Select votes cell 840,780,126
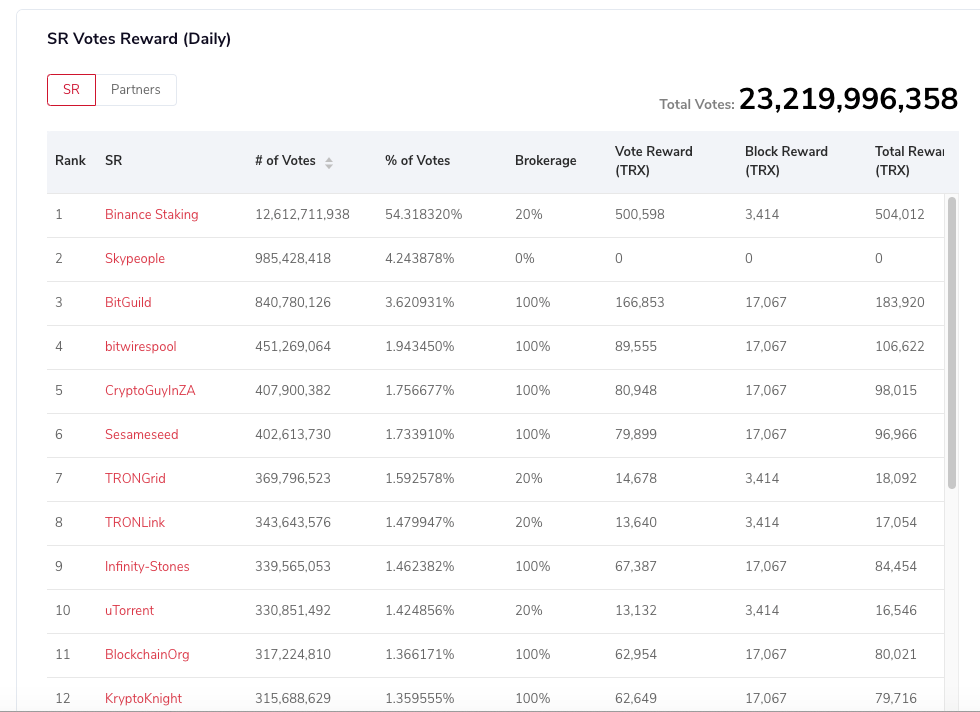The width and height of the screenshot is (980, 712). (292, 303)
